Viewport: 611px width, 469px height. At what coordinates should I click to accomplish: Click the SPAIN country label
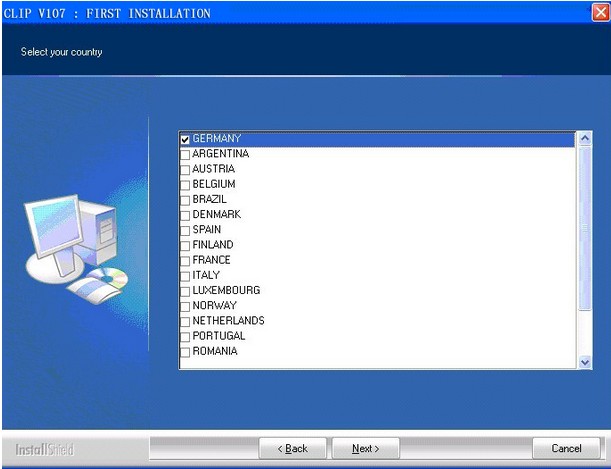coord(207,229)
